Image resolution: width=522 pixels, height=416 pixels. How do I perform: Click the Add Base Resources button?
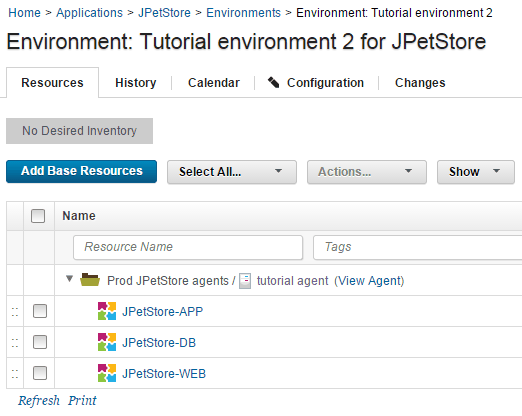[x=81, y=171]
